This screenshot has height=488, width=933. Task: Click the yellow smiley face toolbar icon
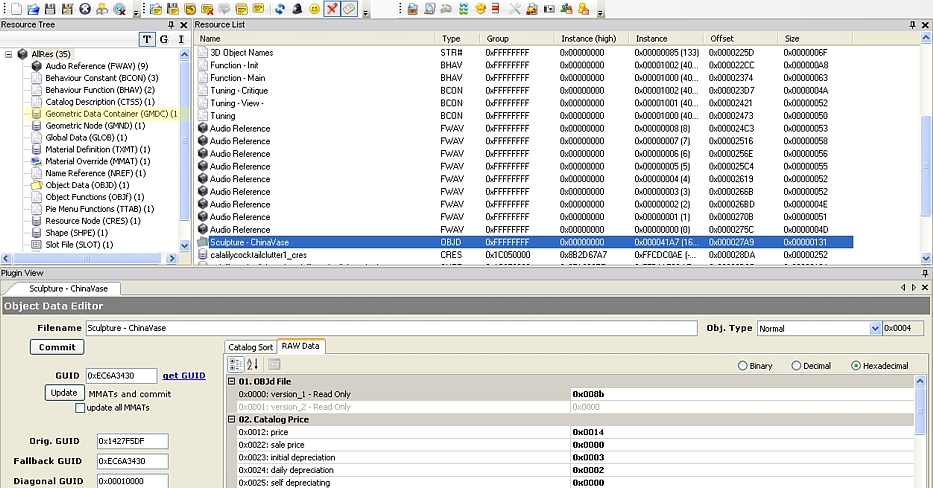[x=314, y=9]
